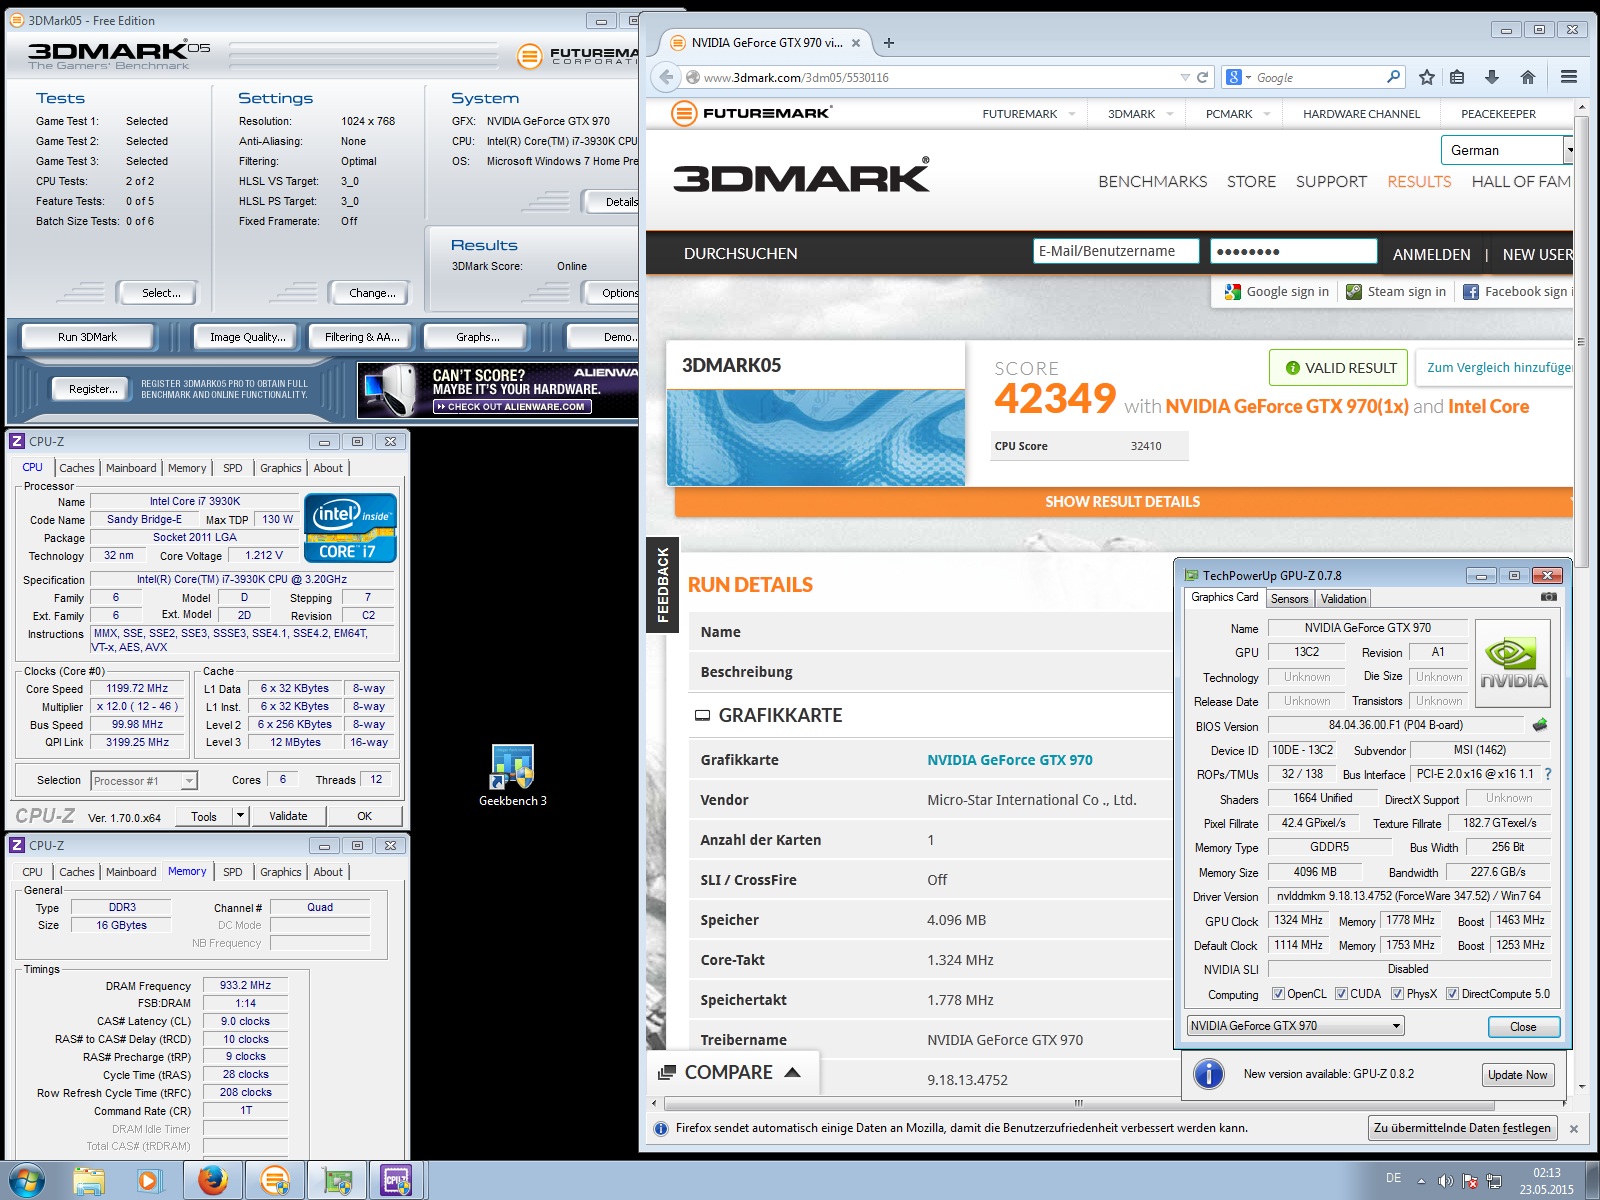Viewport: 1600px width, 1200px height.
Task: Close the NVIDIA GeForce GTX 970 tab
Action: pos(856,43)
